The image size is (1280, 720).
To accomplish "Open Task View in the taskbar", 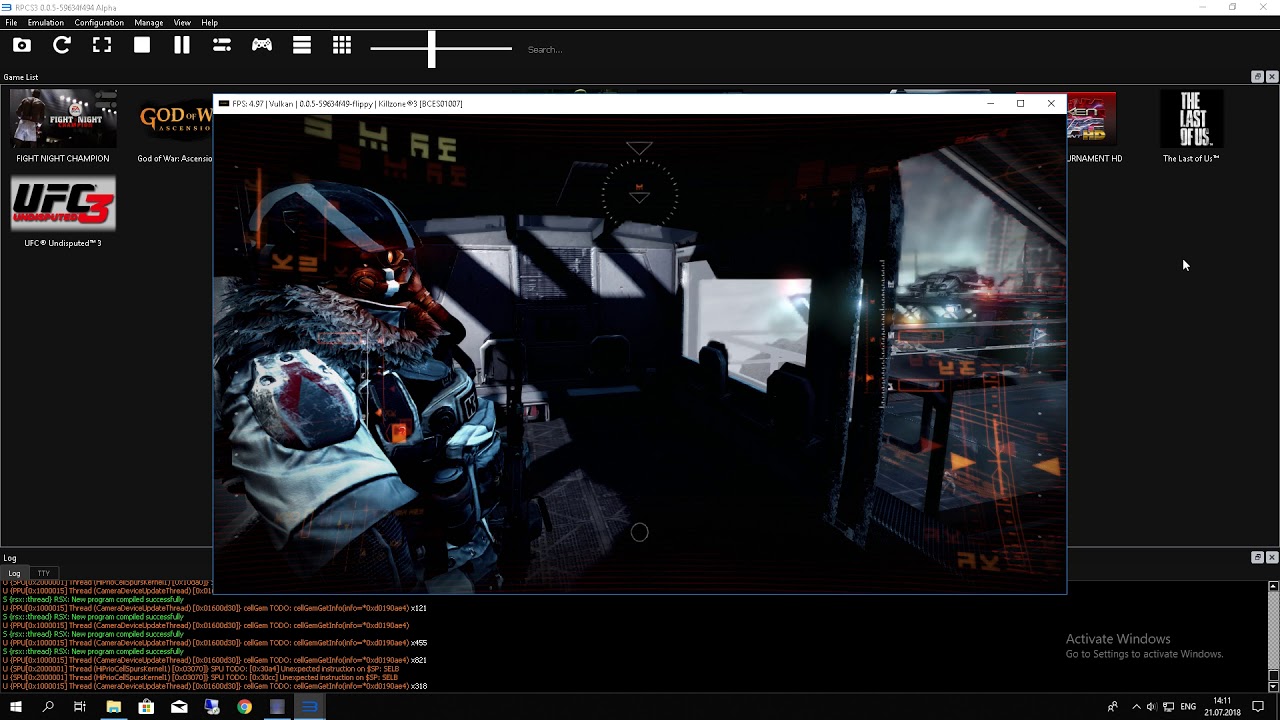I will point(80,706).
